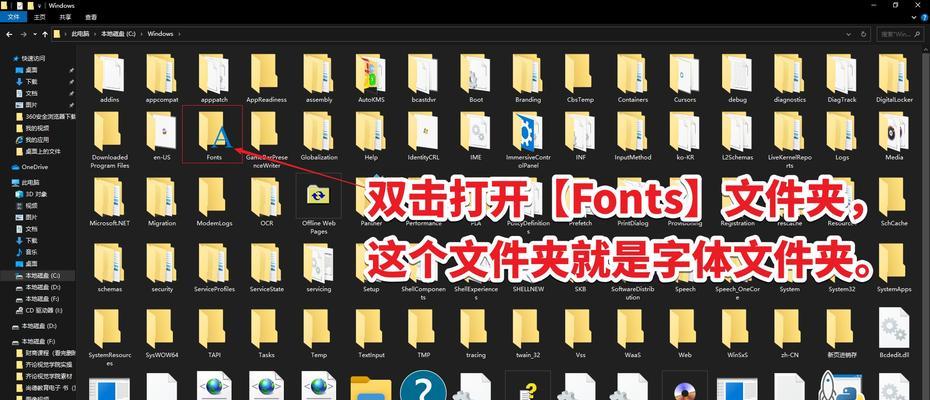Open the address bar history dropdown
This screenshot has width=930, height=400.
849,34
